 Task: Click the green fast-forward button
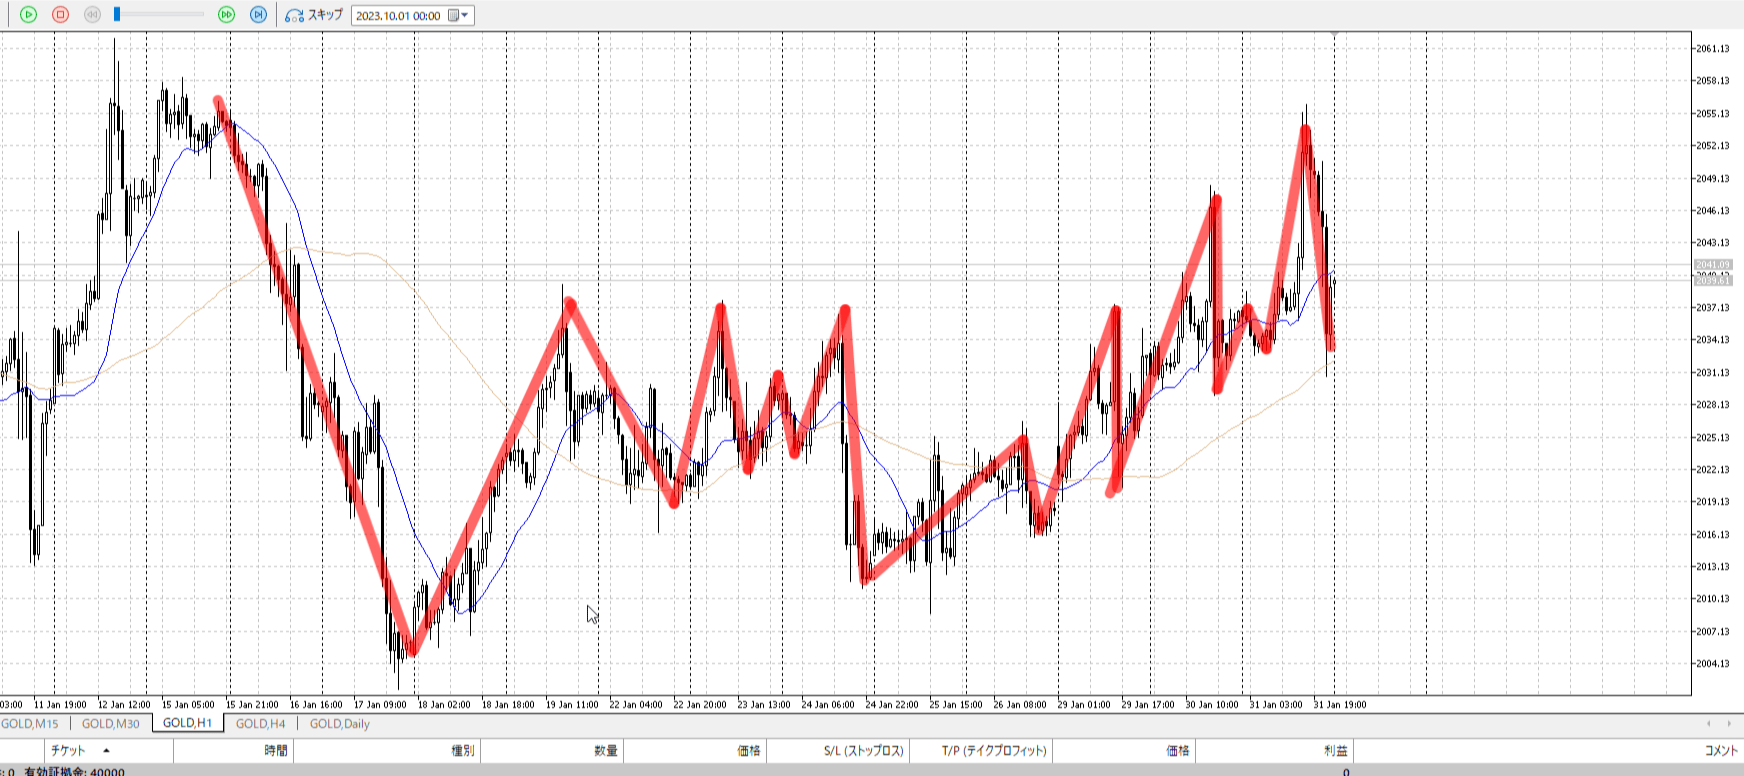[x=226, y=15]
